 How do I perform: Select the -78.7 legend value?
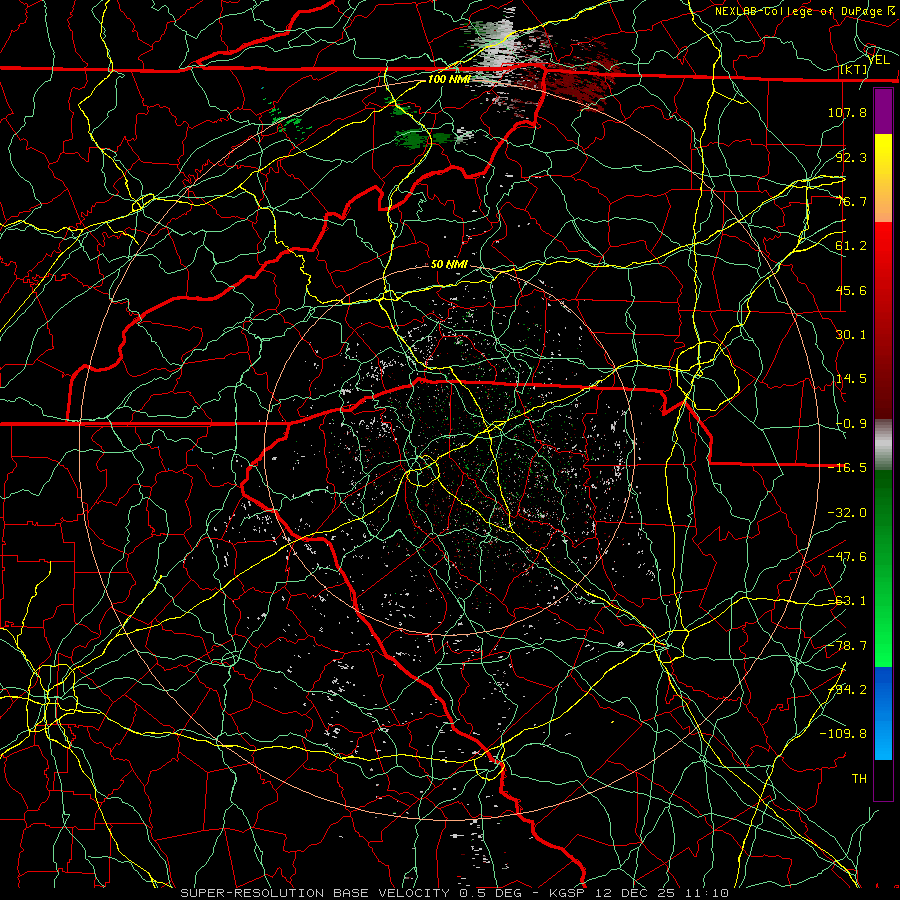(x=847, y=646)
